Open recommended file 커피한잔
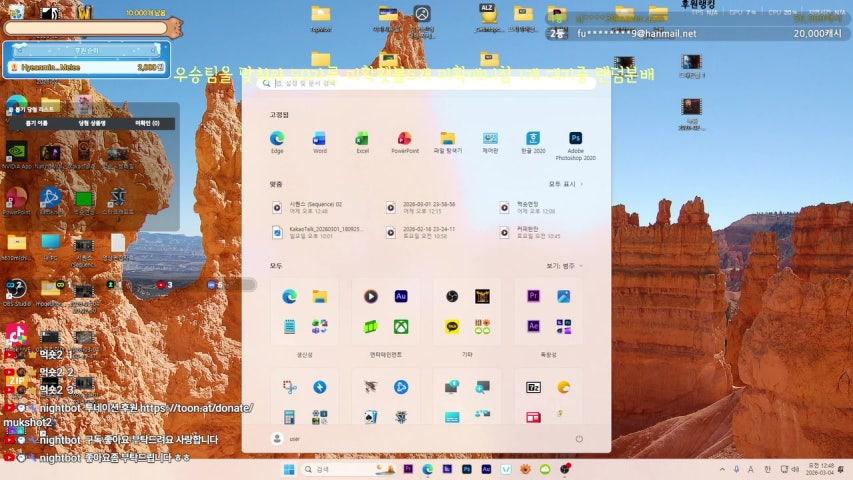Viewport: 853px width, 480px height. [529, 232]
